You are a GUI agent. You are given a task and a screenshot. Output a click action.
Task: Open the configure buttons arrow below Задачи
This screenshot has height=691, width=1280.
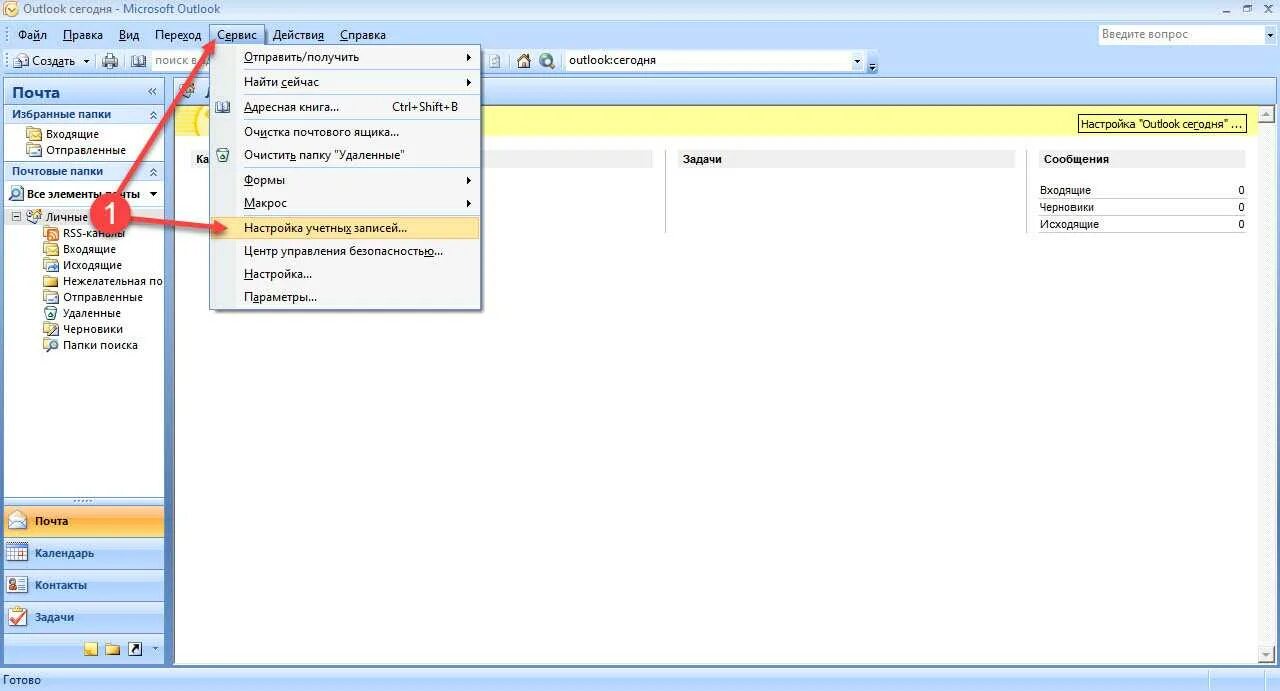pos(155,649)
